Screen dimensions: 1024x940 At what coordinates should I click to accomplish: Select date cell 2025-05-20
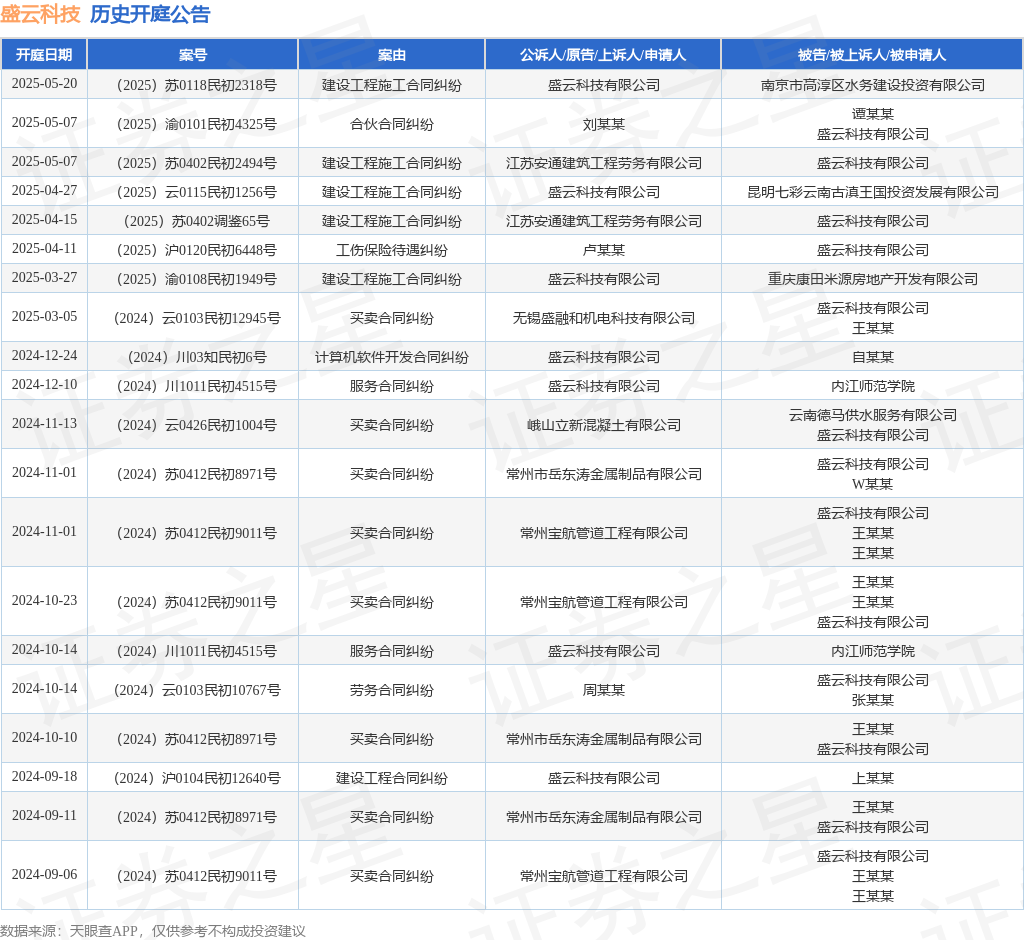coord(44,84)
